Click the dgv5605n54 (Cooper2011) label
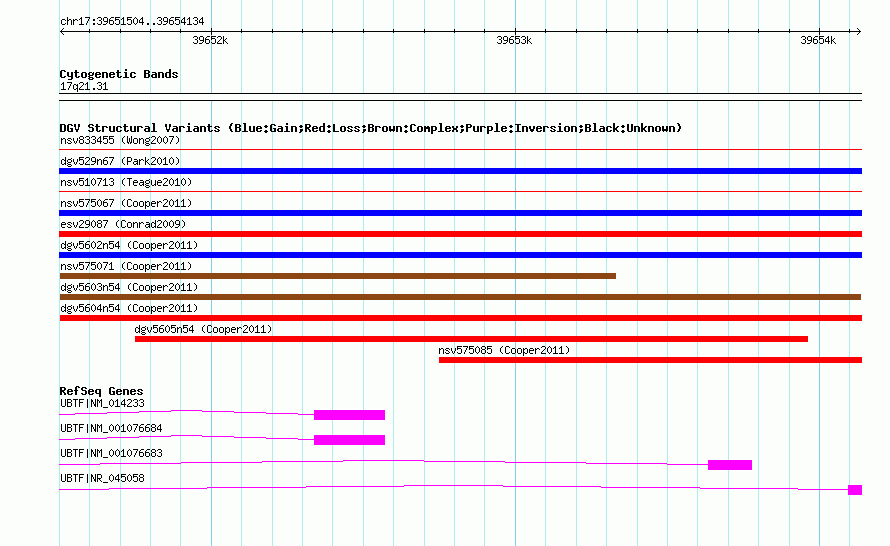 coord(203,329)
